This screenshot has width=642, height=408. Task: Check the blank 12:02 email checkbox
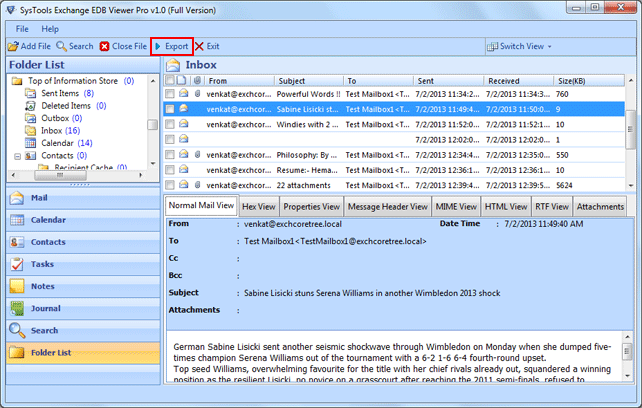tap(170, 139)
